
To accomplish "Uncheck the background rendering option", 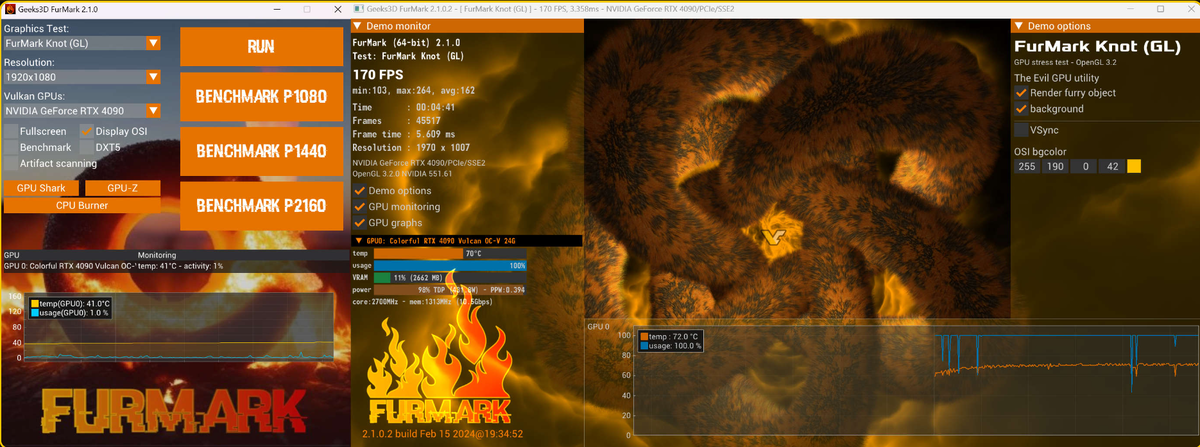I will click(1021, 109).
